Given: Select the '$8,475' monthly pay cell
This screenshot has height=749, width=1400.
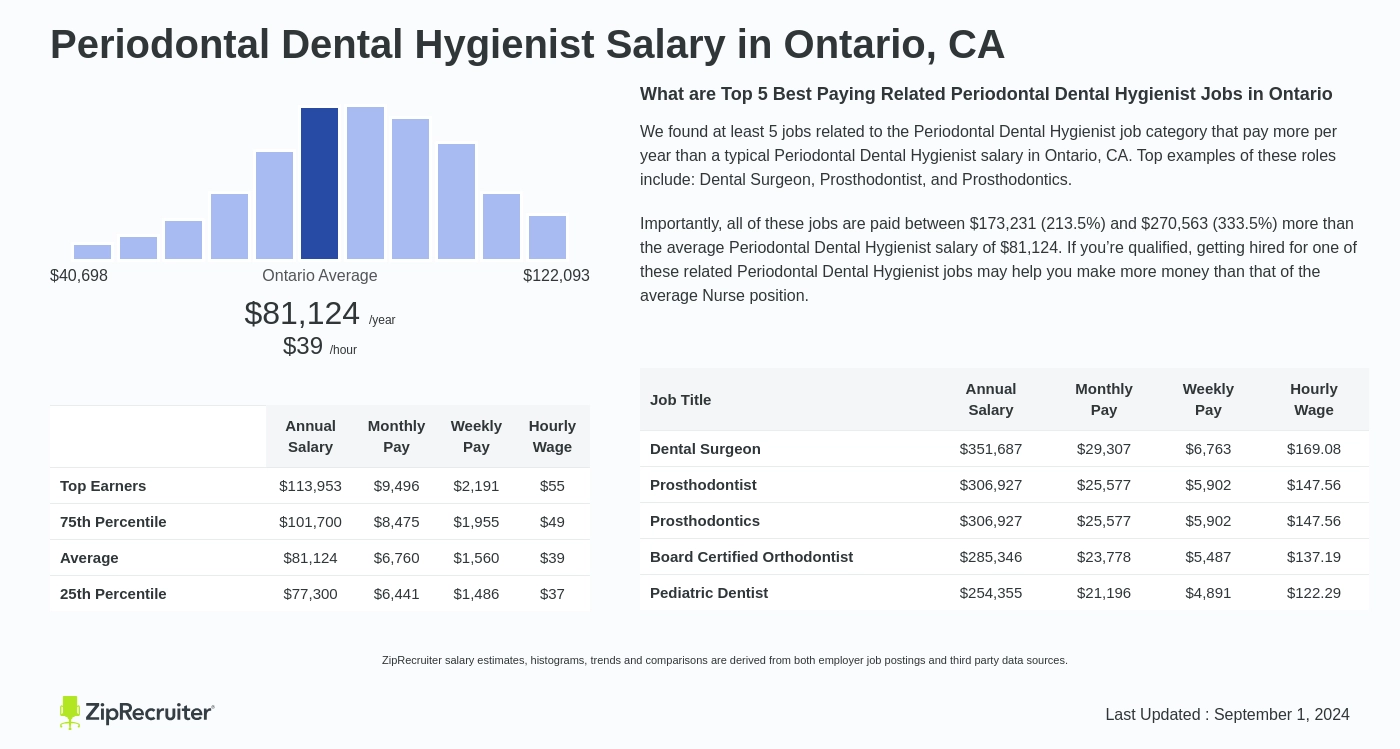Looking at the screenshot, I should pos(396,522).
